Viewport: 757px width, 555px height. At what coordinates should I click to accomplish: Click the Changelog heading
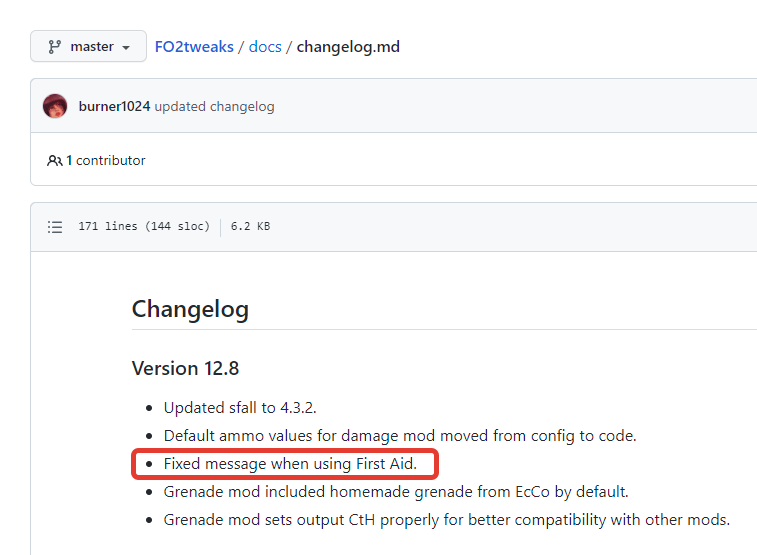[x=190, y=309]
